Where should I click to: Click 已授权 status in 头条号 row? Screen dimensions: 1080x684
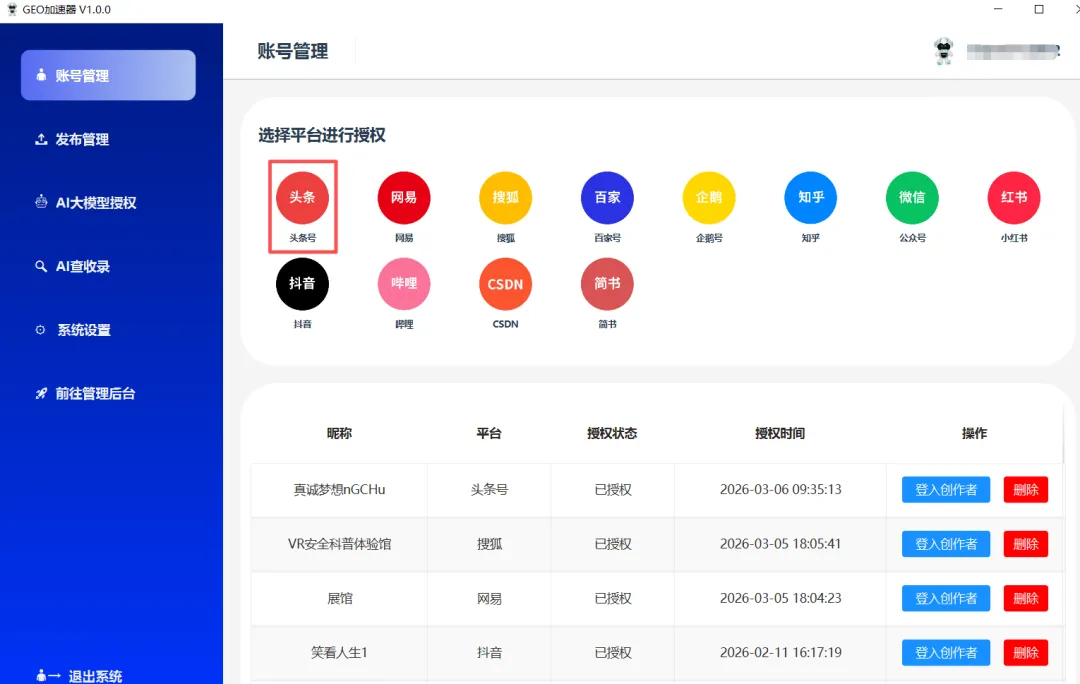coord(613,490)
